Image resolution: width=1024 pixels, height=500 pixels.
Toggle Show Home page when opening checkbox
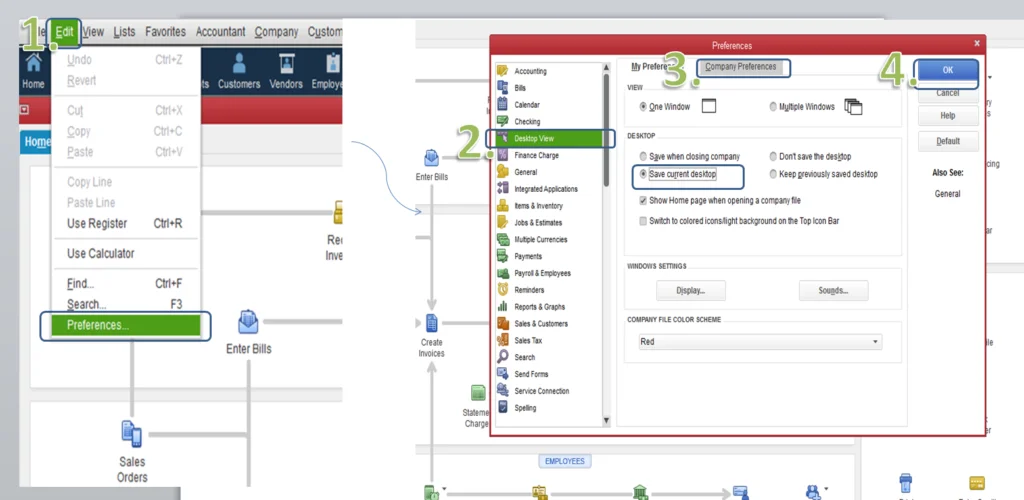(x=643, y=200)
